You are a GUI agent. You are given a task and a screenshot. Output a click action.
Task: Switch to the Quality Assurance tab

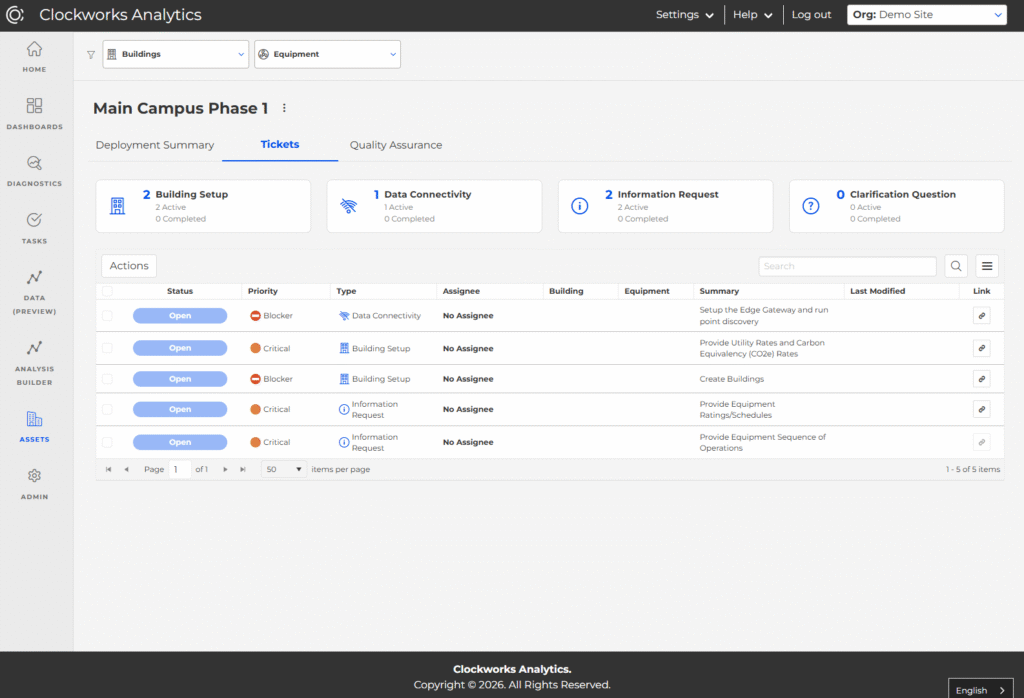point(396,144)
